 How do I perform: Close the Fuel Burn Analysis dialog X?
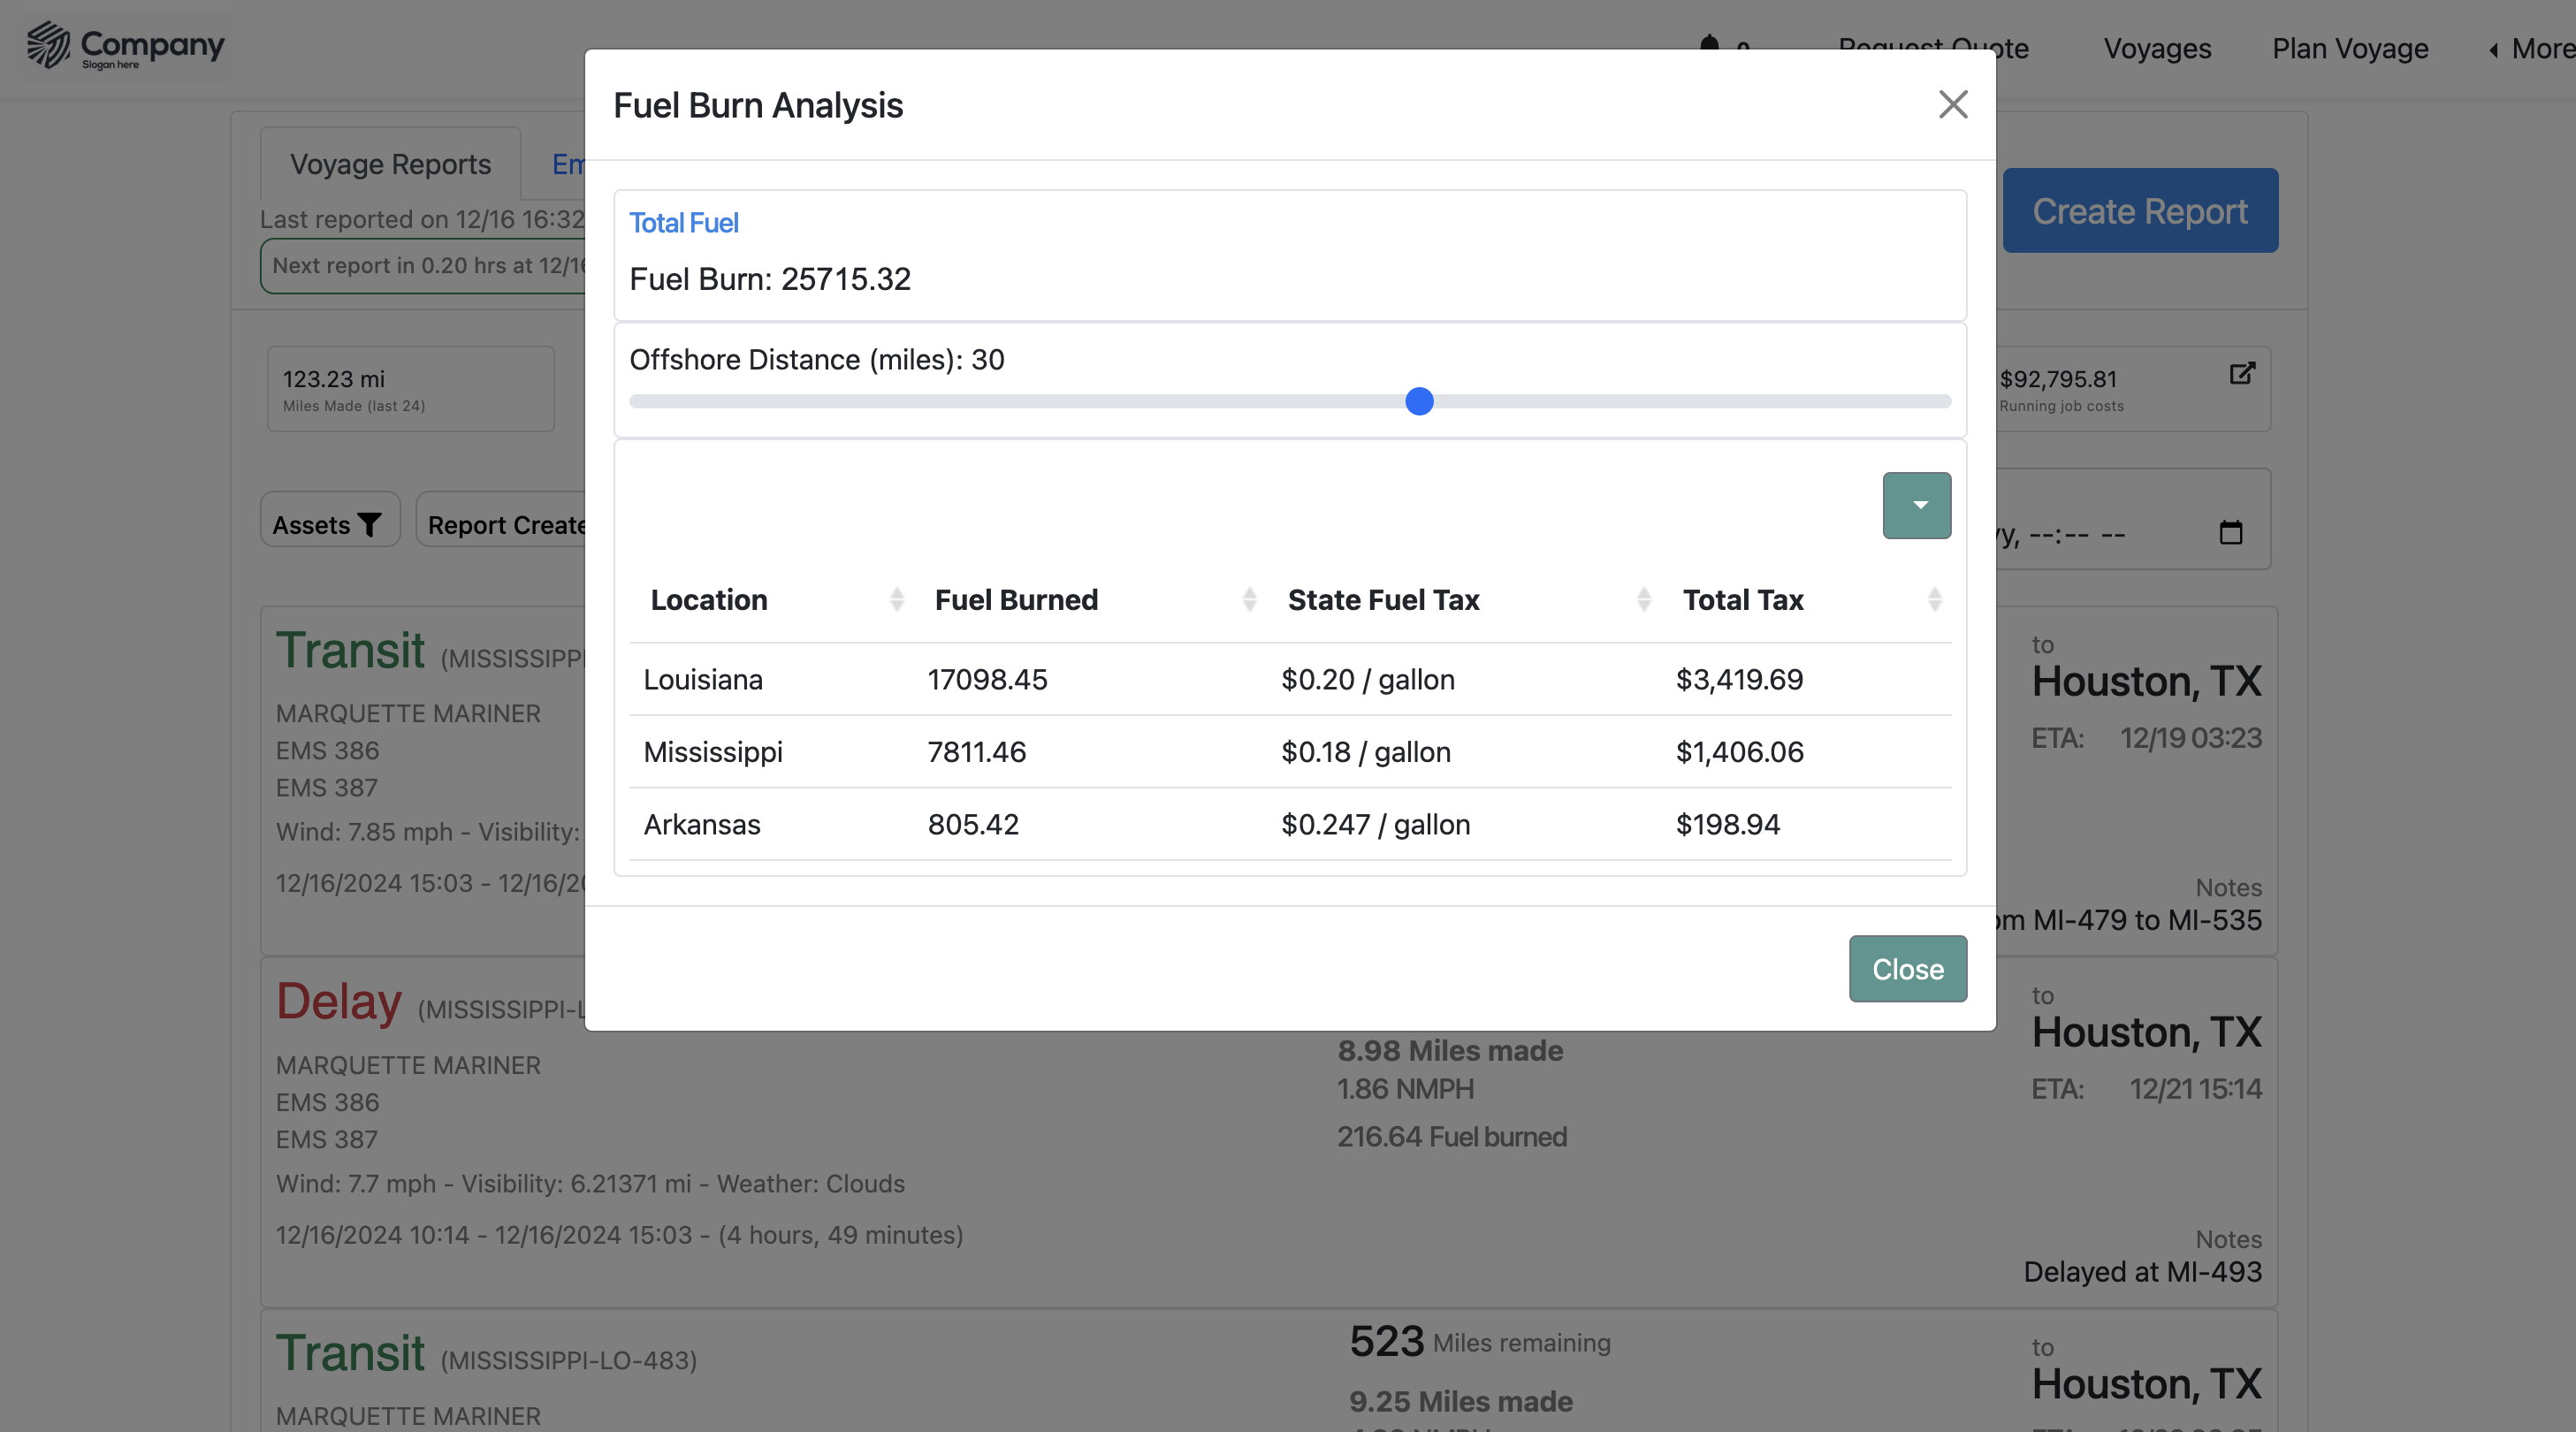tap(1952, 104)
